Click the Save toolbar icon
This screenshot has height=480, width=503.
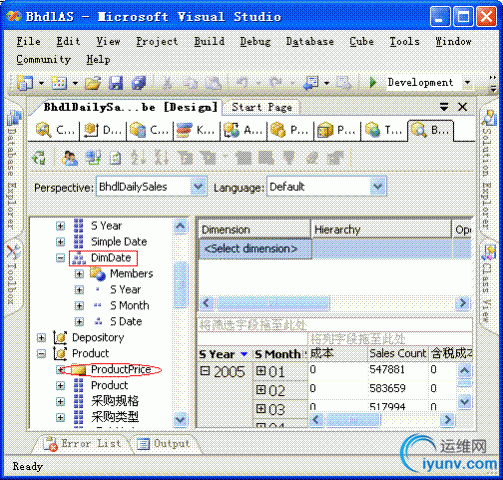click(115, 82)
